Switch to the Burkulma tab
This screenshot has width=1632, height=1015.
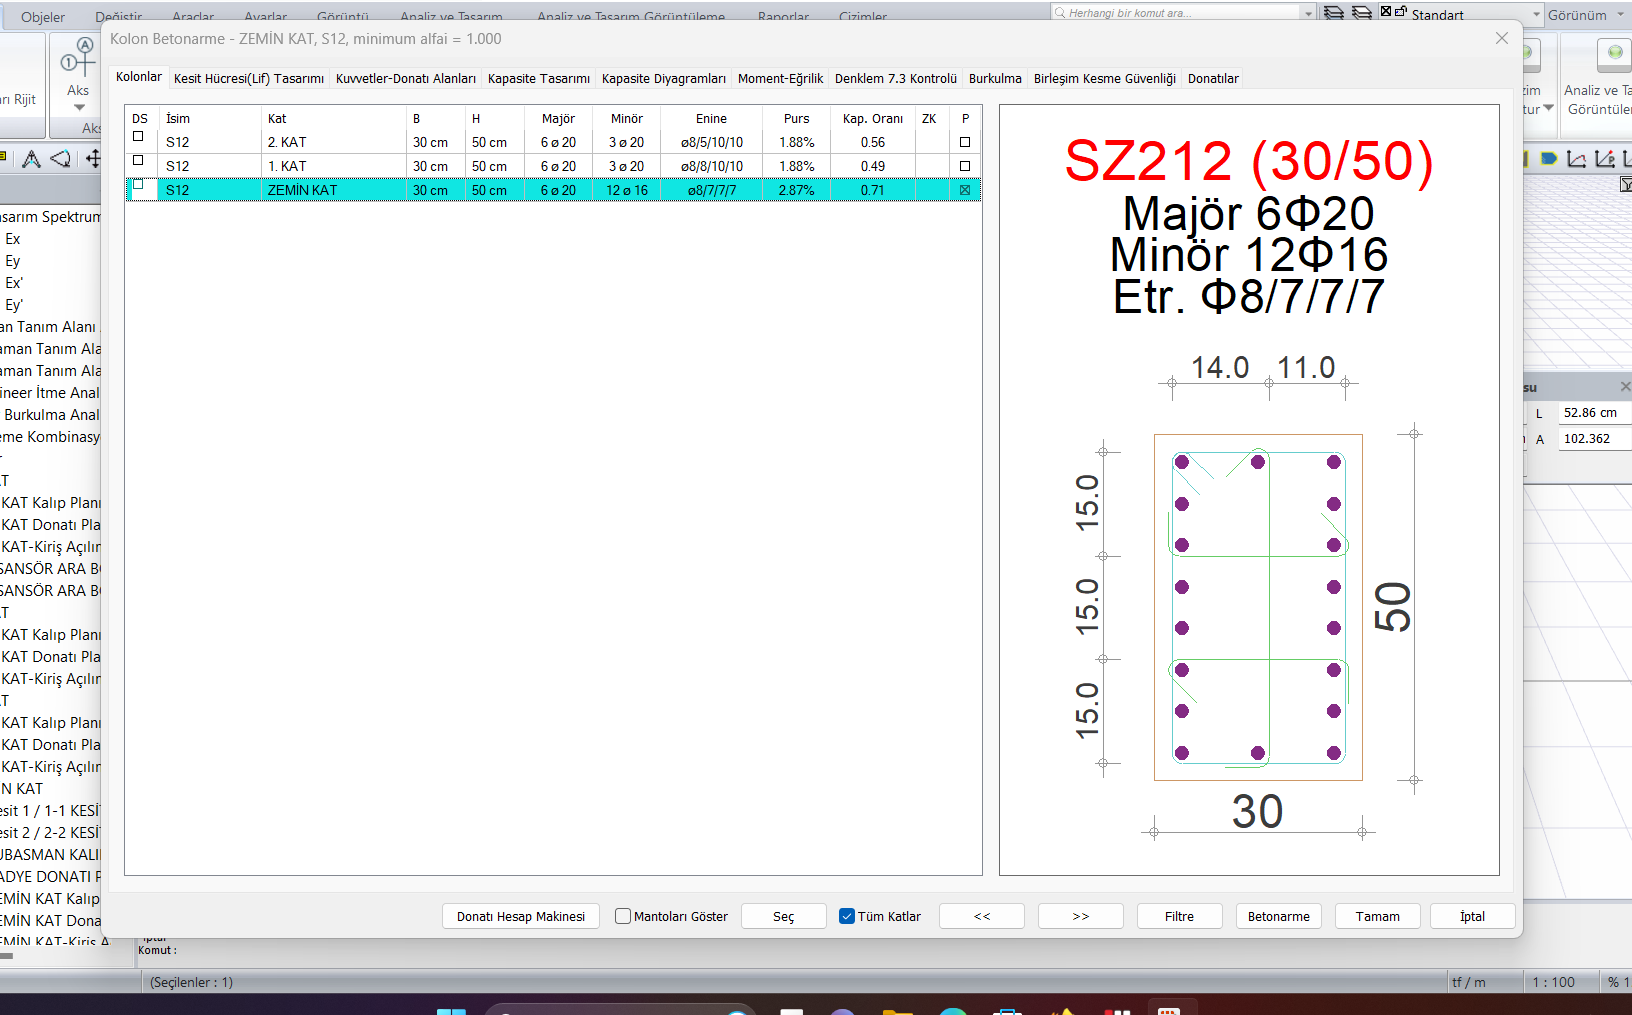[x=995, y=78]
